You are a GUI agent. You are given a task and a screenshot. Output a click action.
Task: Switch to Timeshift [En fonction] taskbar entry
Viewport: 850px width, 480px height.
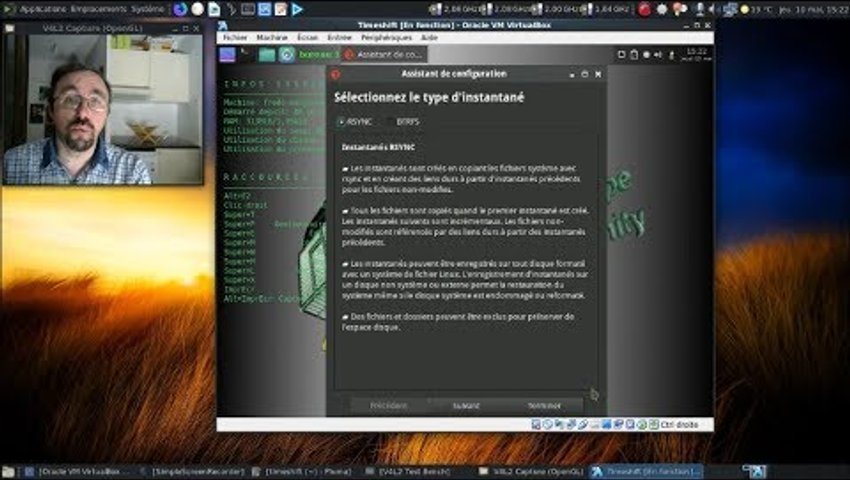(647, 471)
